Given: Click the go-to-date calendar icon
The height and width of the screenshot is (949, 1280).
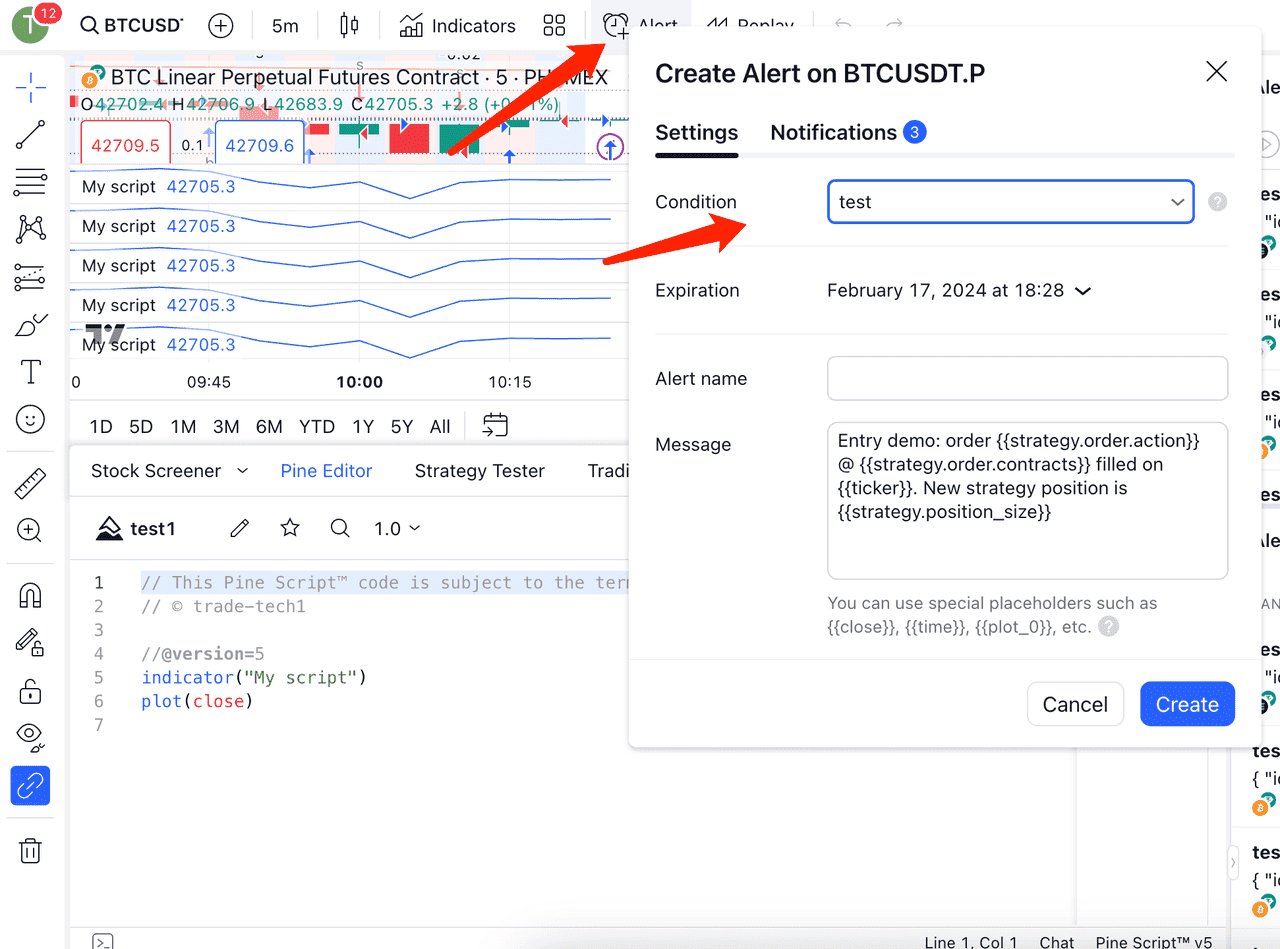Looking at the screenshot, I should (x=495, y=425).
